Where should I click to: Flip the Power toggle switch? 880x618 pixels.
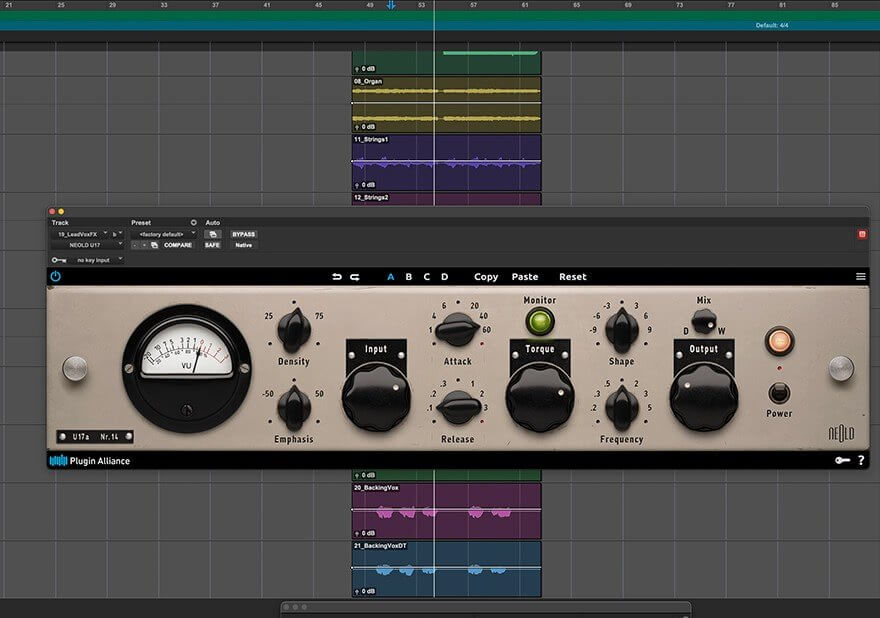coord(779,392)
